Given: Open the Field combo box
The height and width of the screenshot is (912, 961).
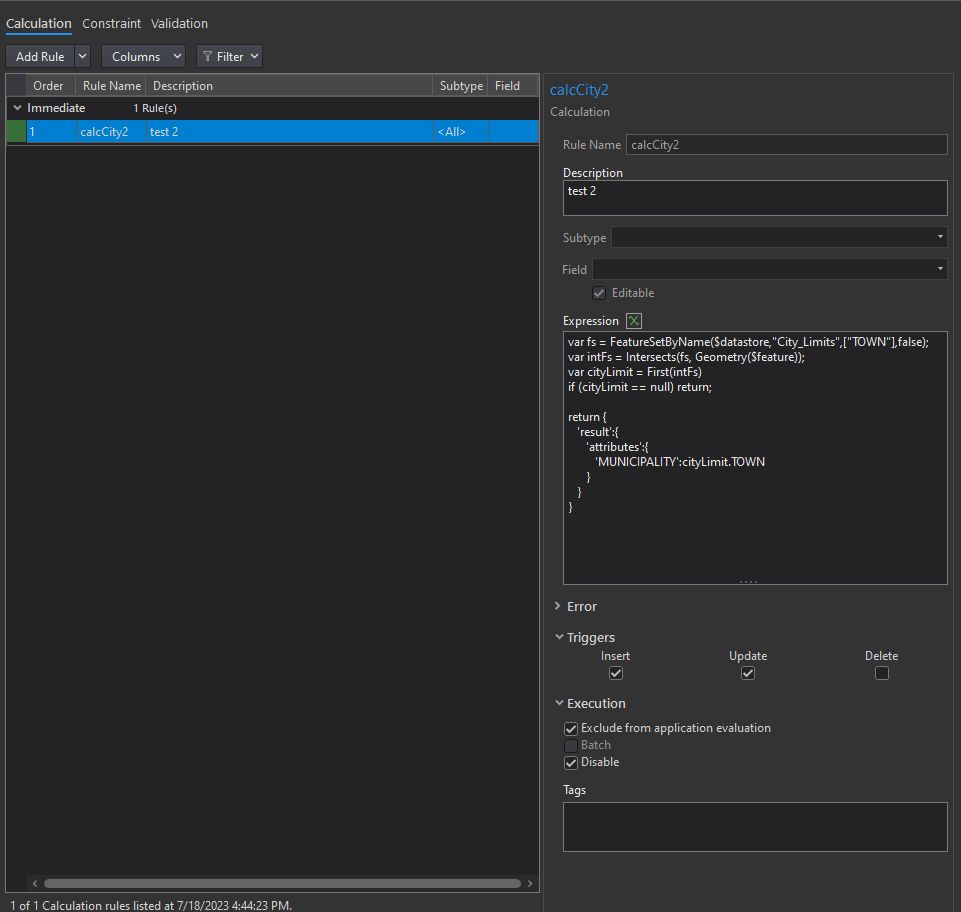Looking at the screenshot, I should (769, 269).
